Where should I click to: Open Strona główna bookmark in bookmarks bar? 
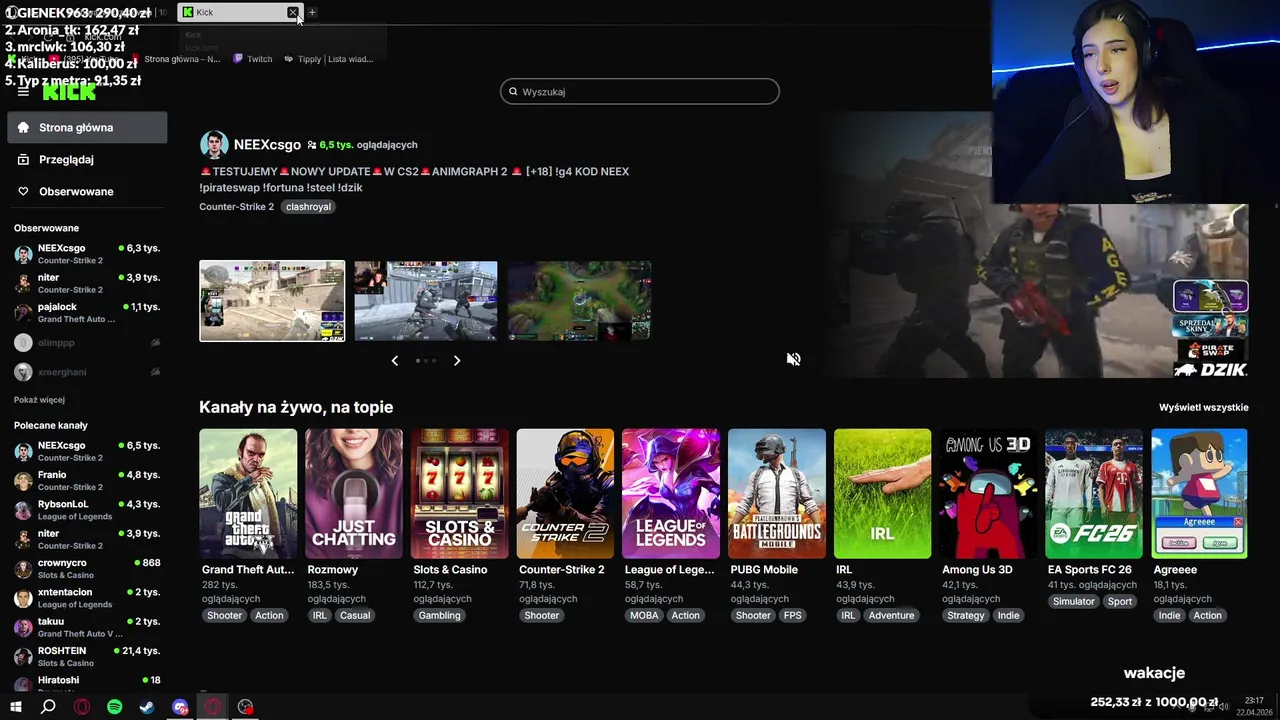176,59
